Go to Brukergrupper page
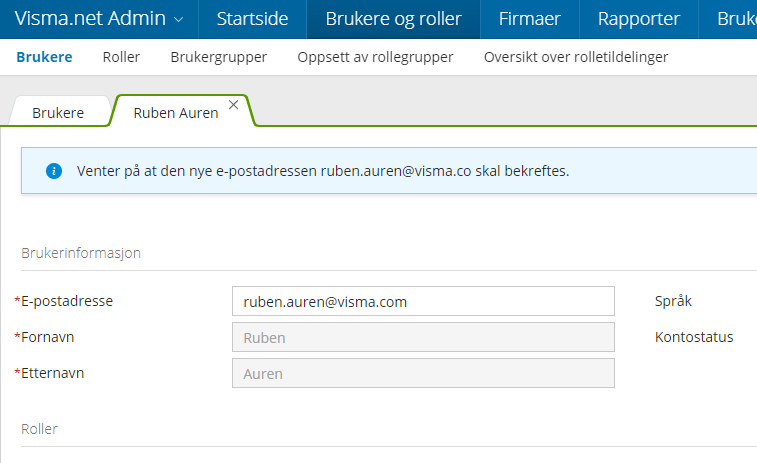757x463 pixels. tap(218, 57)
